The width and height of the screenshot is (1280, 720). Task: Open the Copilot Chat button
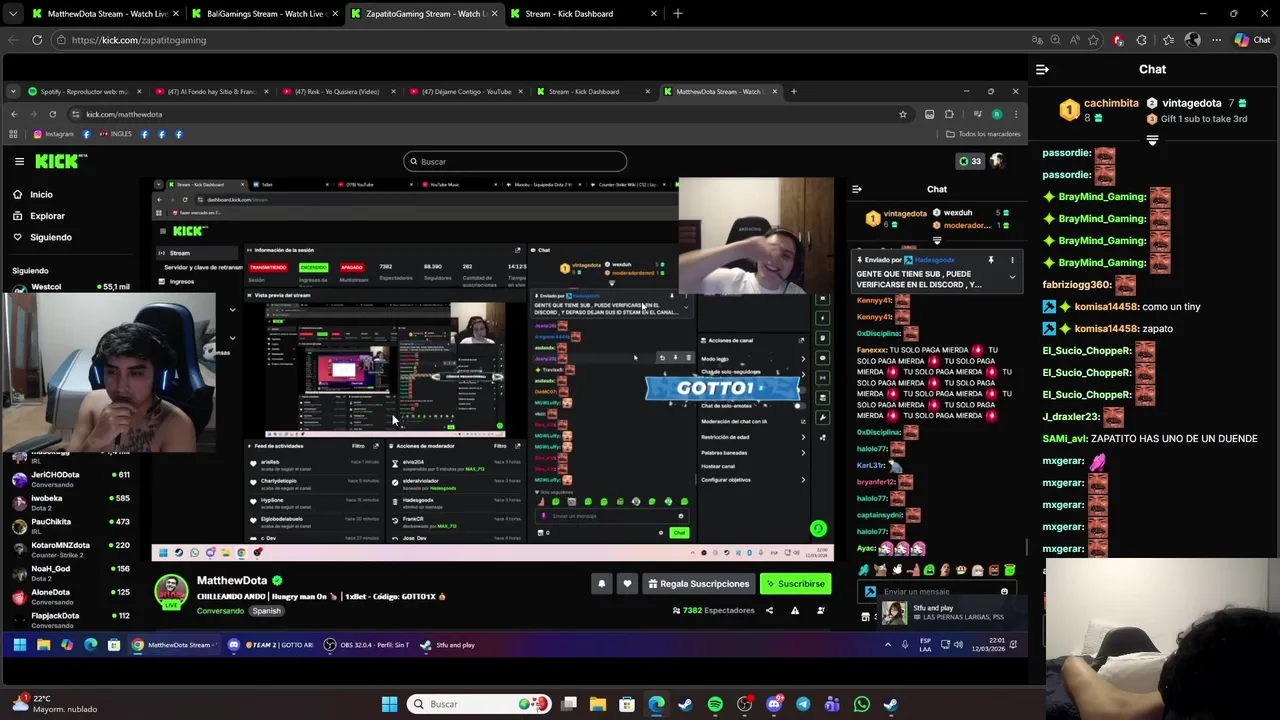click(1252, 40)
